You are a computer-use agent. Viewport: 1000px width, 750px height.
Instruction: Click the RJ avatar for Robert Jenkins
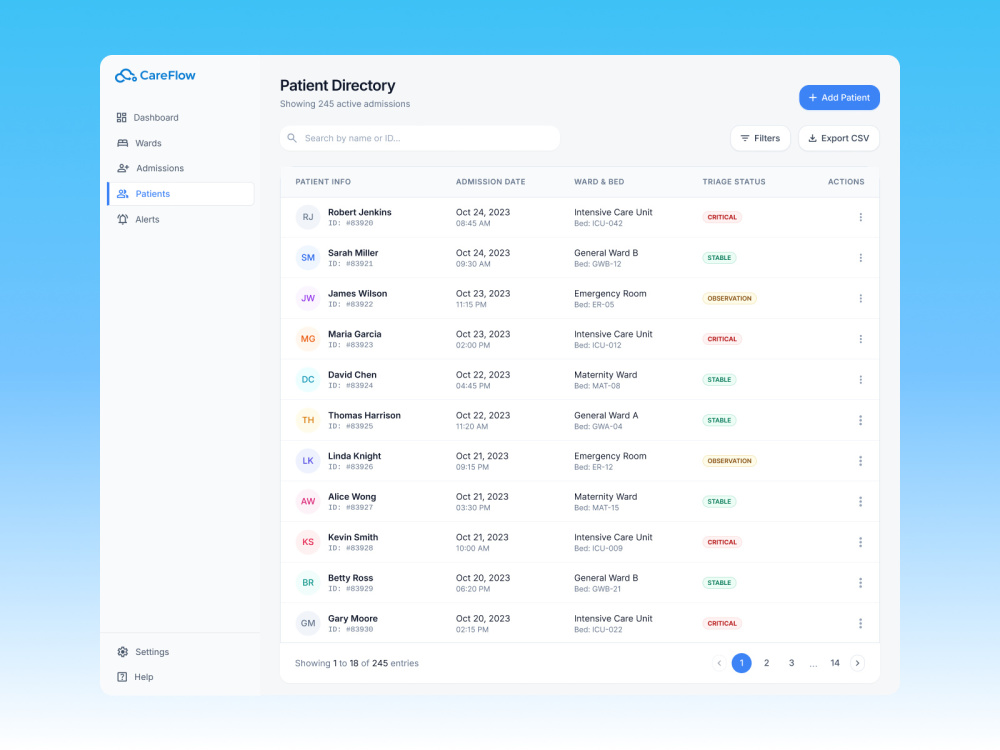(308, 217)
